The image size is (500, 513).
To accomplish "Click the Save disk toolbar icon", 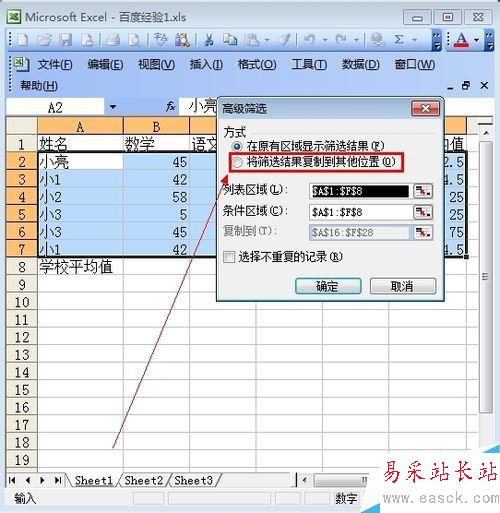I will [66, 40].
